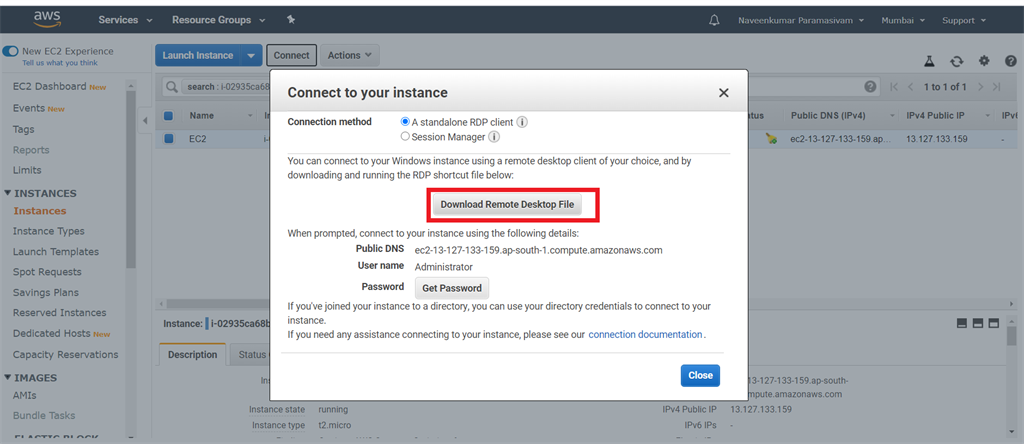Viewport: 1024px width, 444px height.
Task: Click the magnifier icon in search box
Action: click(x=172, y=87)
